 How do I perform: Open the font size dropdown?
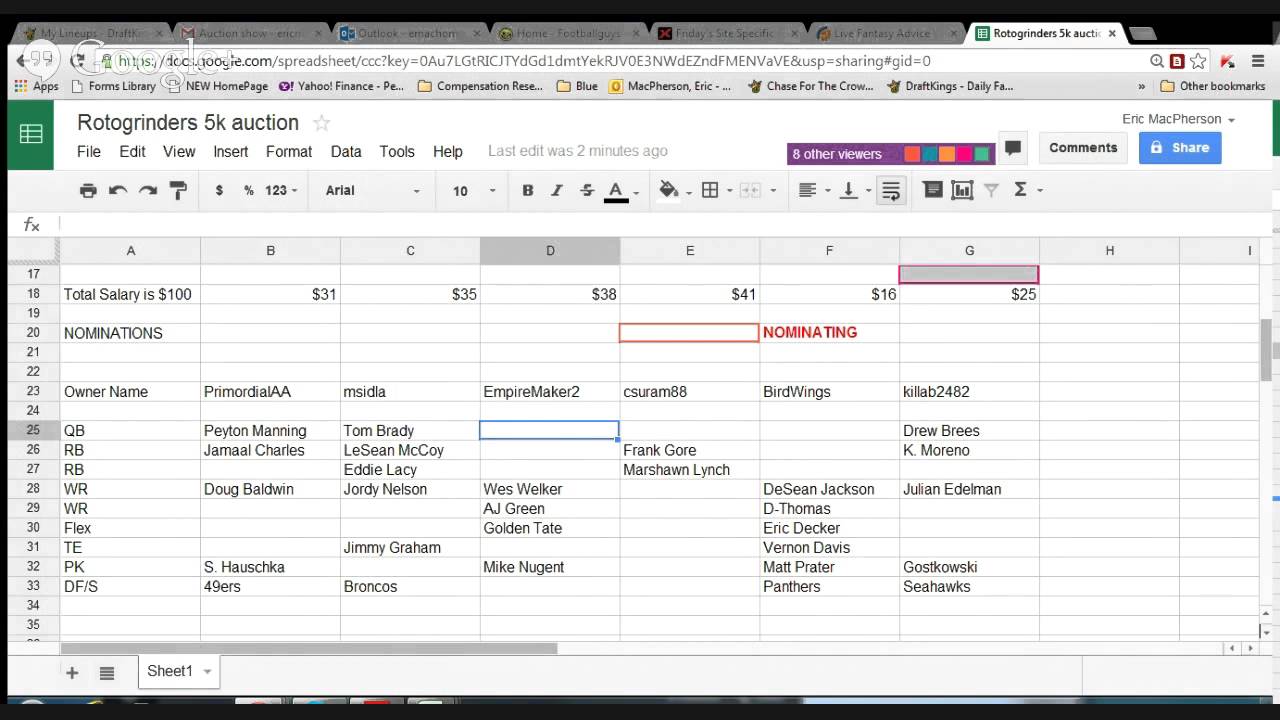474,190
